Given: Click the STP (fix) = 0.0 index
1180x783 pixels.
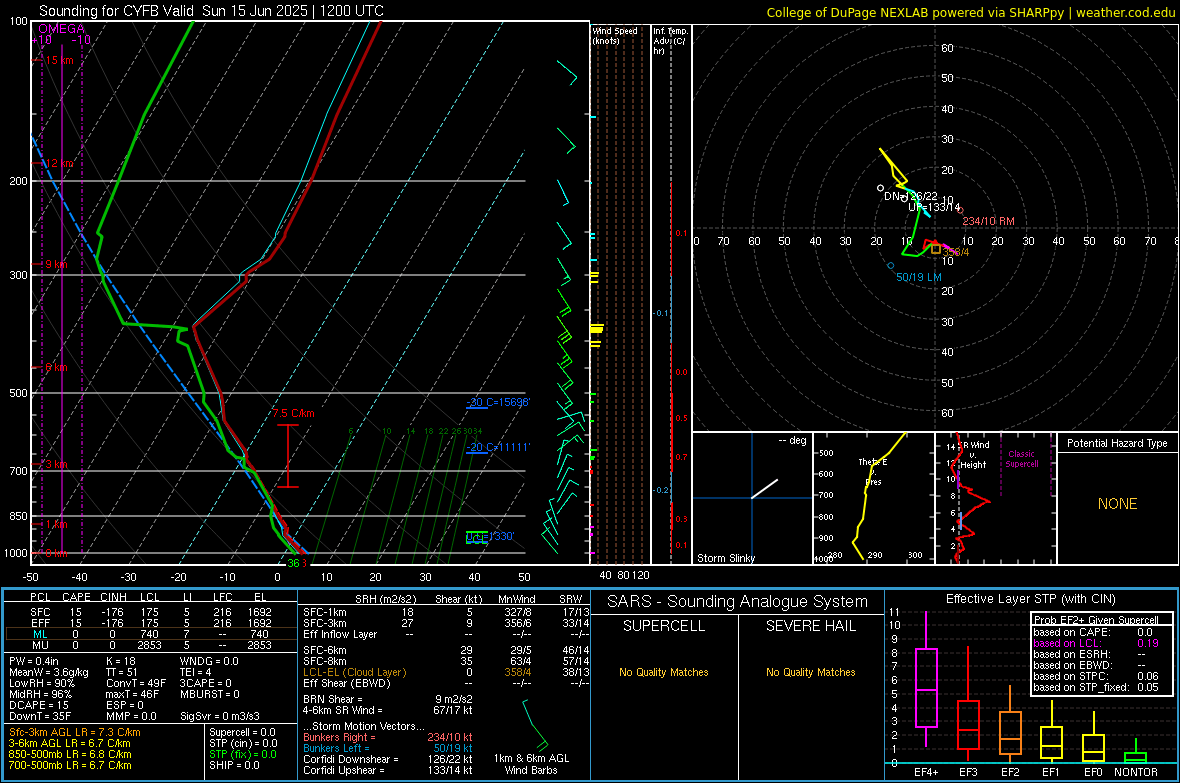Looking at the screenshot, I should coord(243,754).
